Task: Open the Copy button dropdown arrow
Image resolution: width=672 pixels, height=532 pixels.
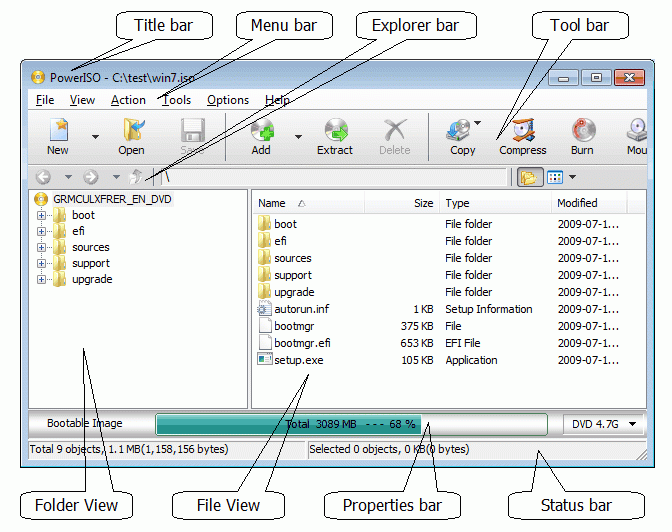Action: [x=477, y=123]
